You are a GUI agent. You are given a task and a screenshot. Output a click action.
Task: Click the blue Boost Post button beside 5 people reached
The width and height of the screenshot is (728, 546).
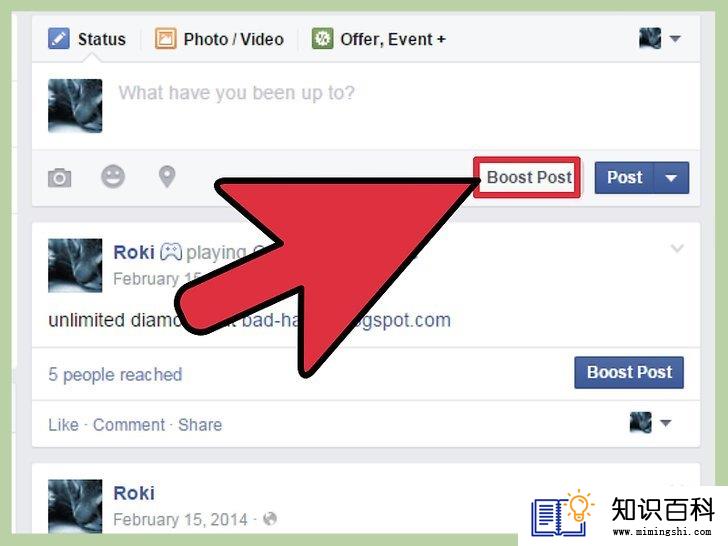pyautogui.click(x=629, y=372)
